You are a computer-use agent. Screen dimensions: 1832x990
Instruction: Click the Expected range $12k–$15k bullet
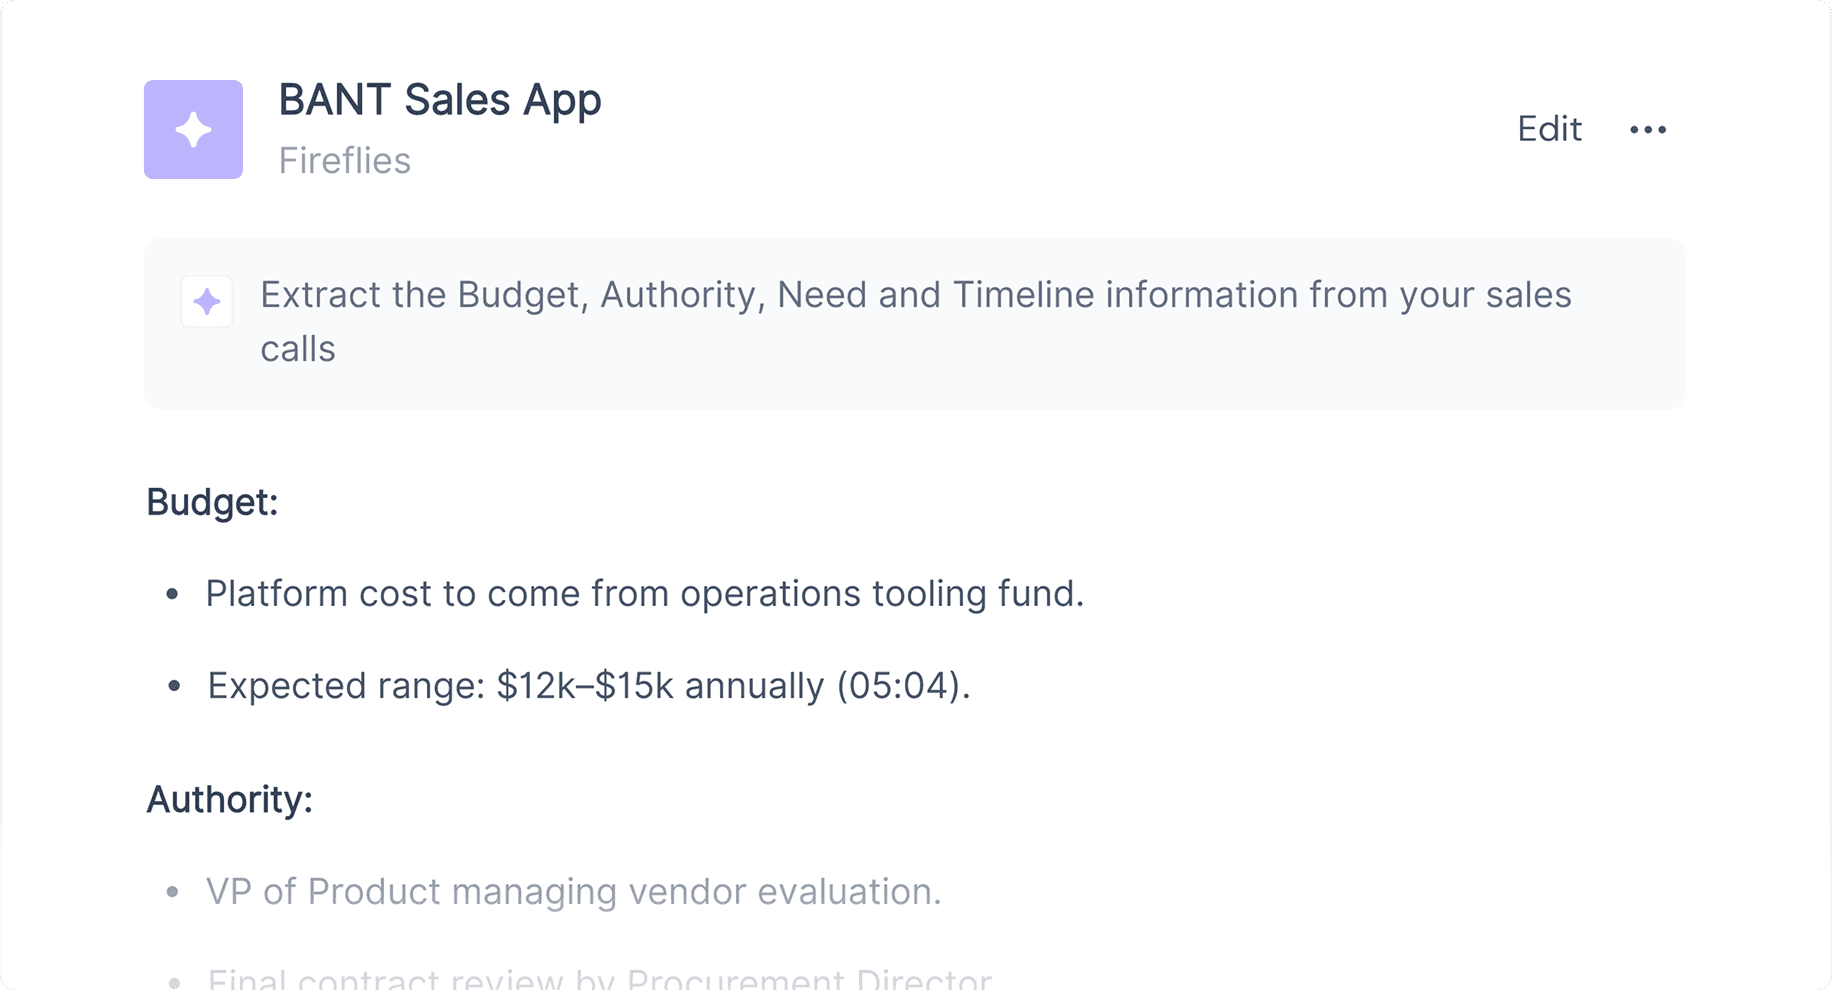589,686
